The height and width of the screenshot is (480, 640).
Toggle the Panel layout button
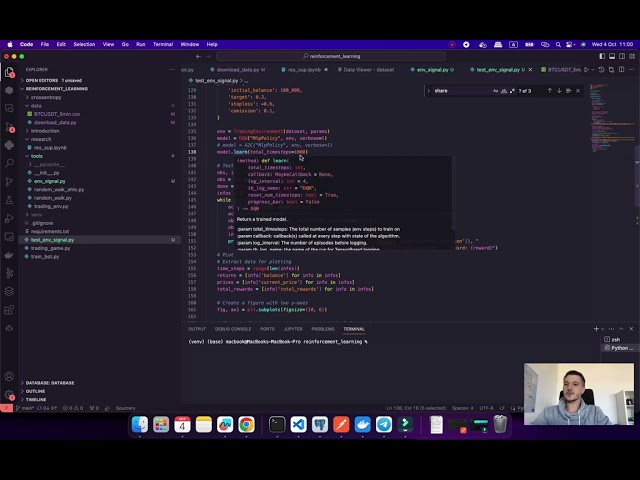[x=612, y=56]
